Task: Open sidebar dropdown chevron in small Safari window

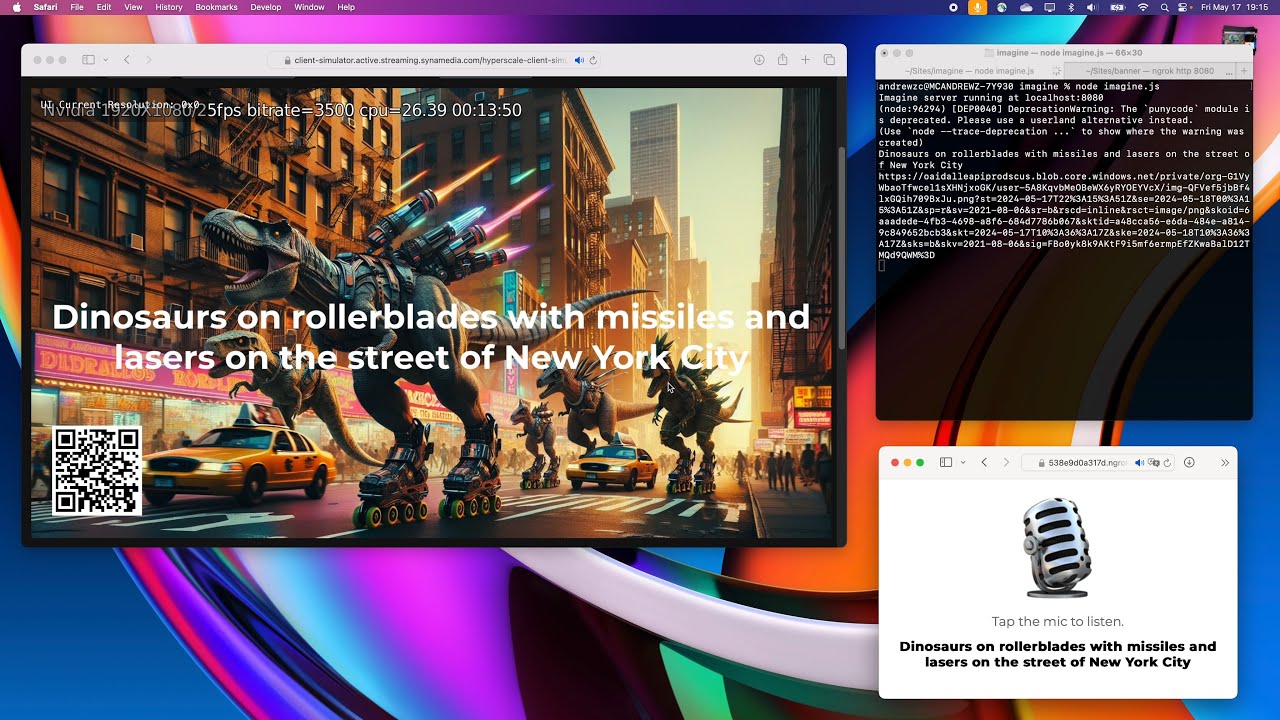Action: click(963, 462)
